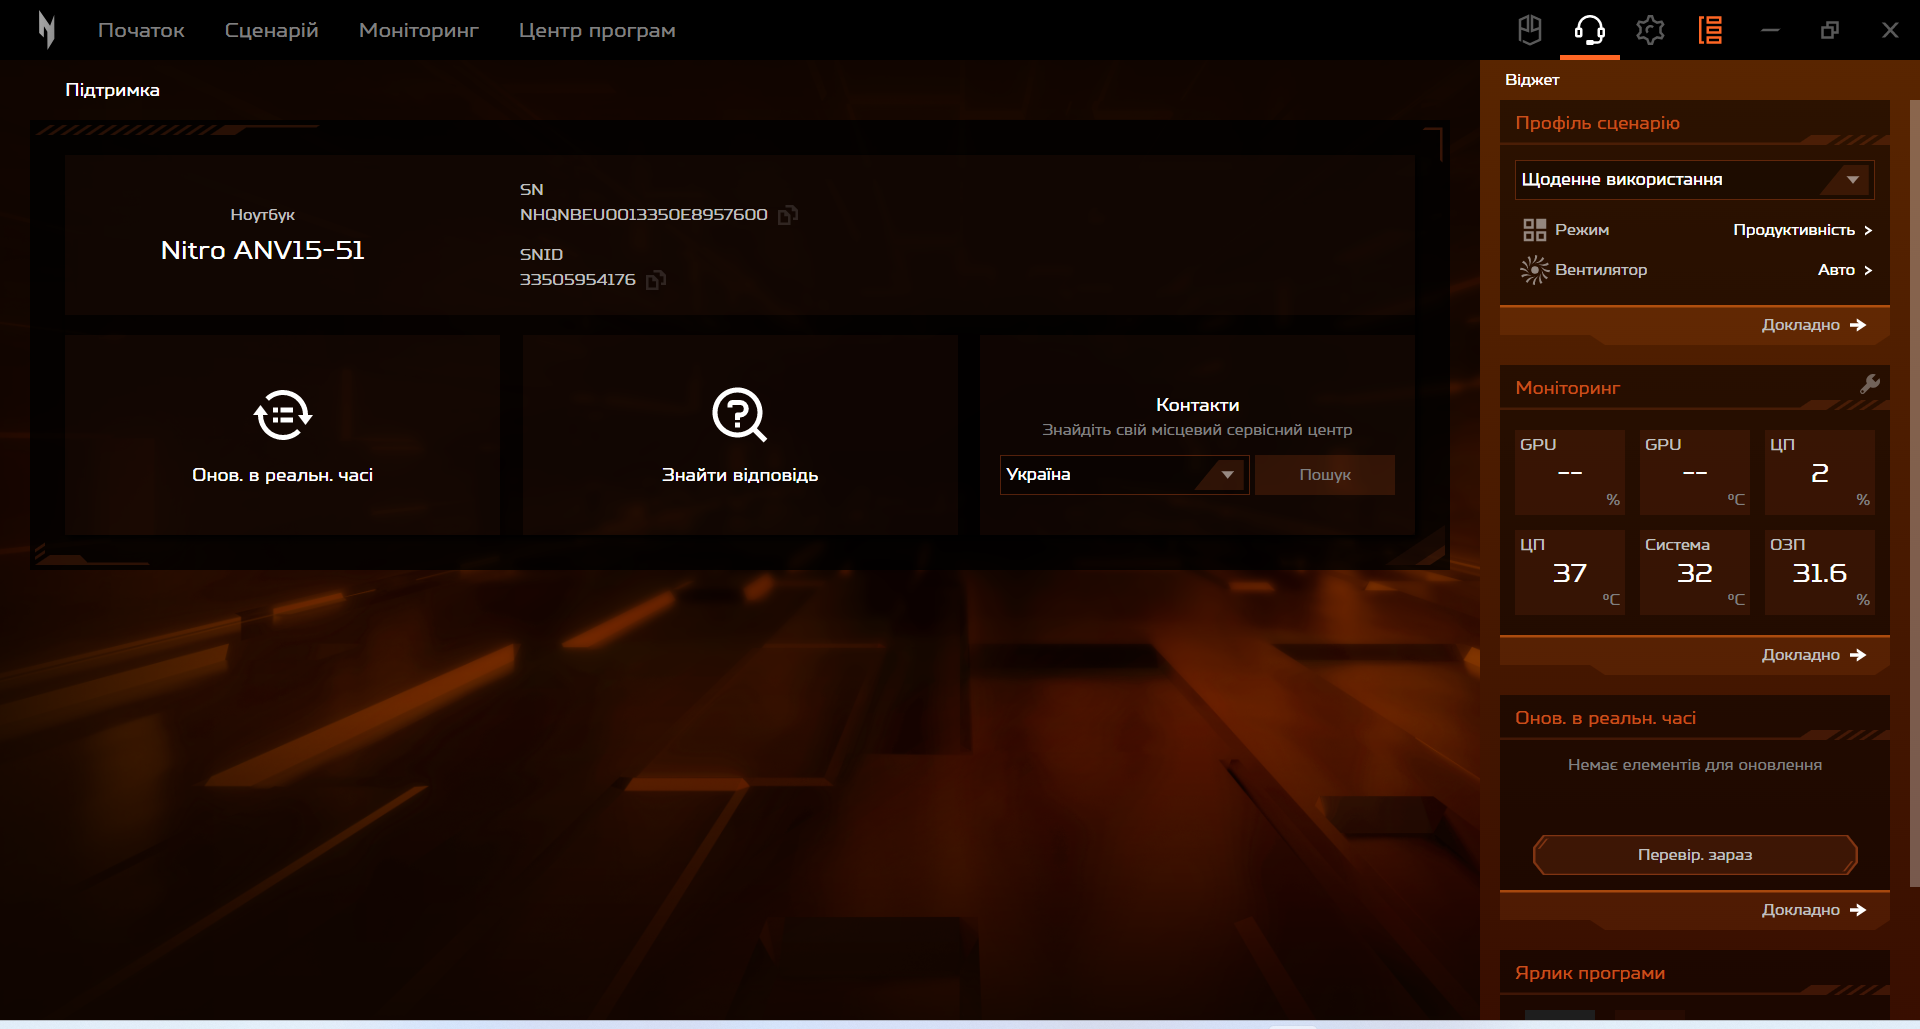The height and width of the screenshot is (1029, 1920).
Task: Click the Немає елементів для оновлення message
Action: tap(1695, 765)
